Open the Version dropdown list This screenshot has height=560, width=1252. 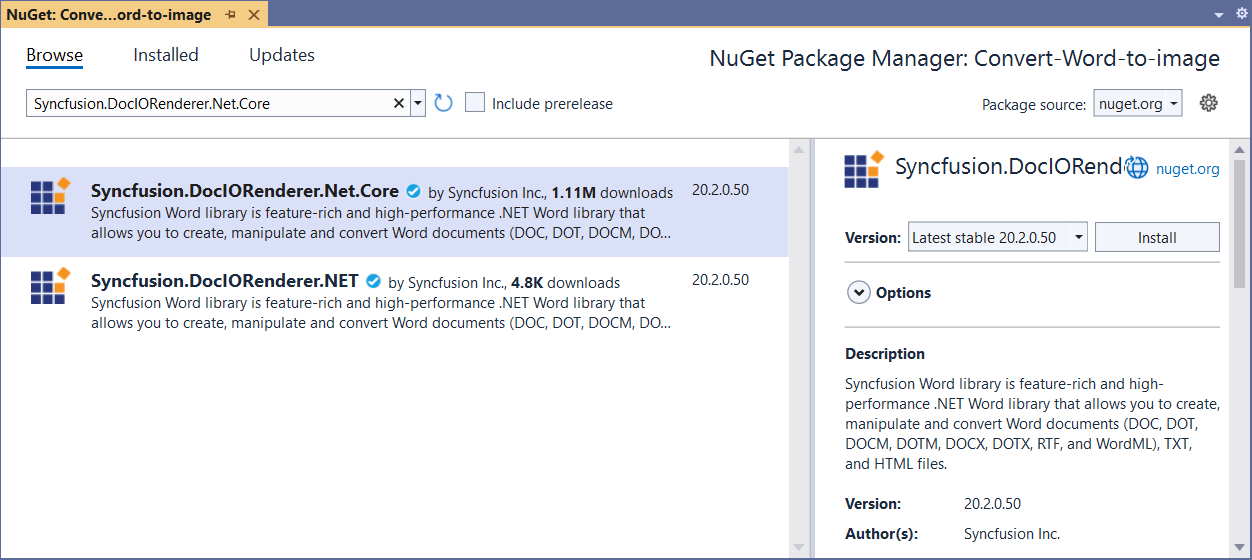pyautogui.click(x=1077, y=238)
